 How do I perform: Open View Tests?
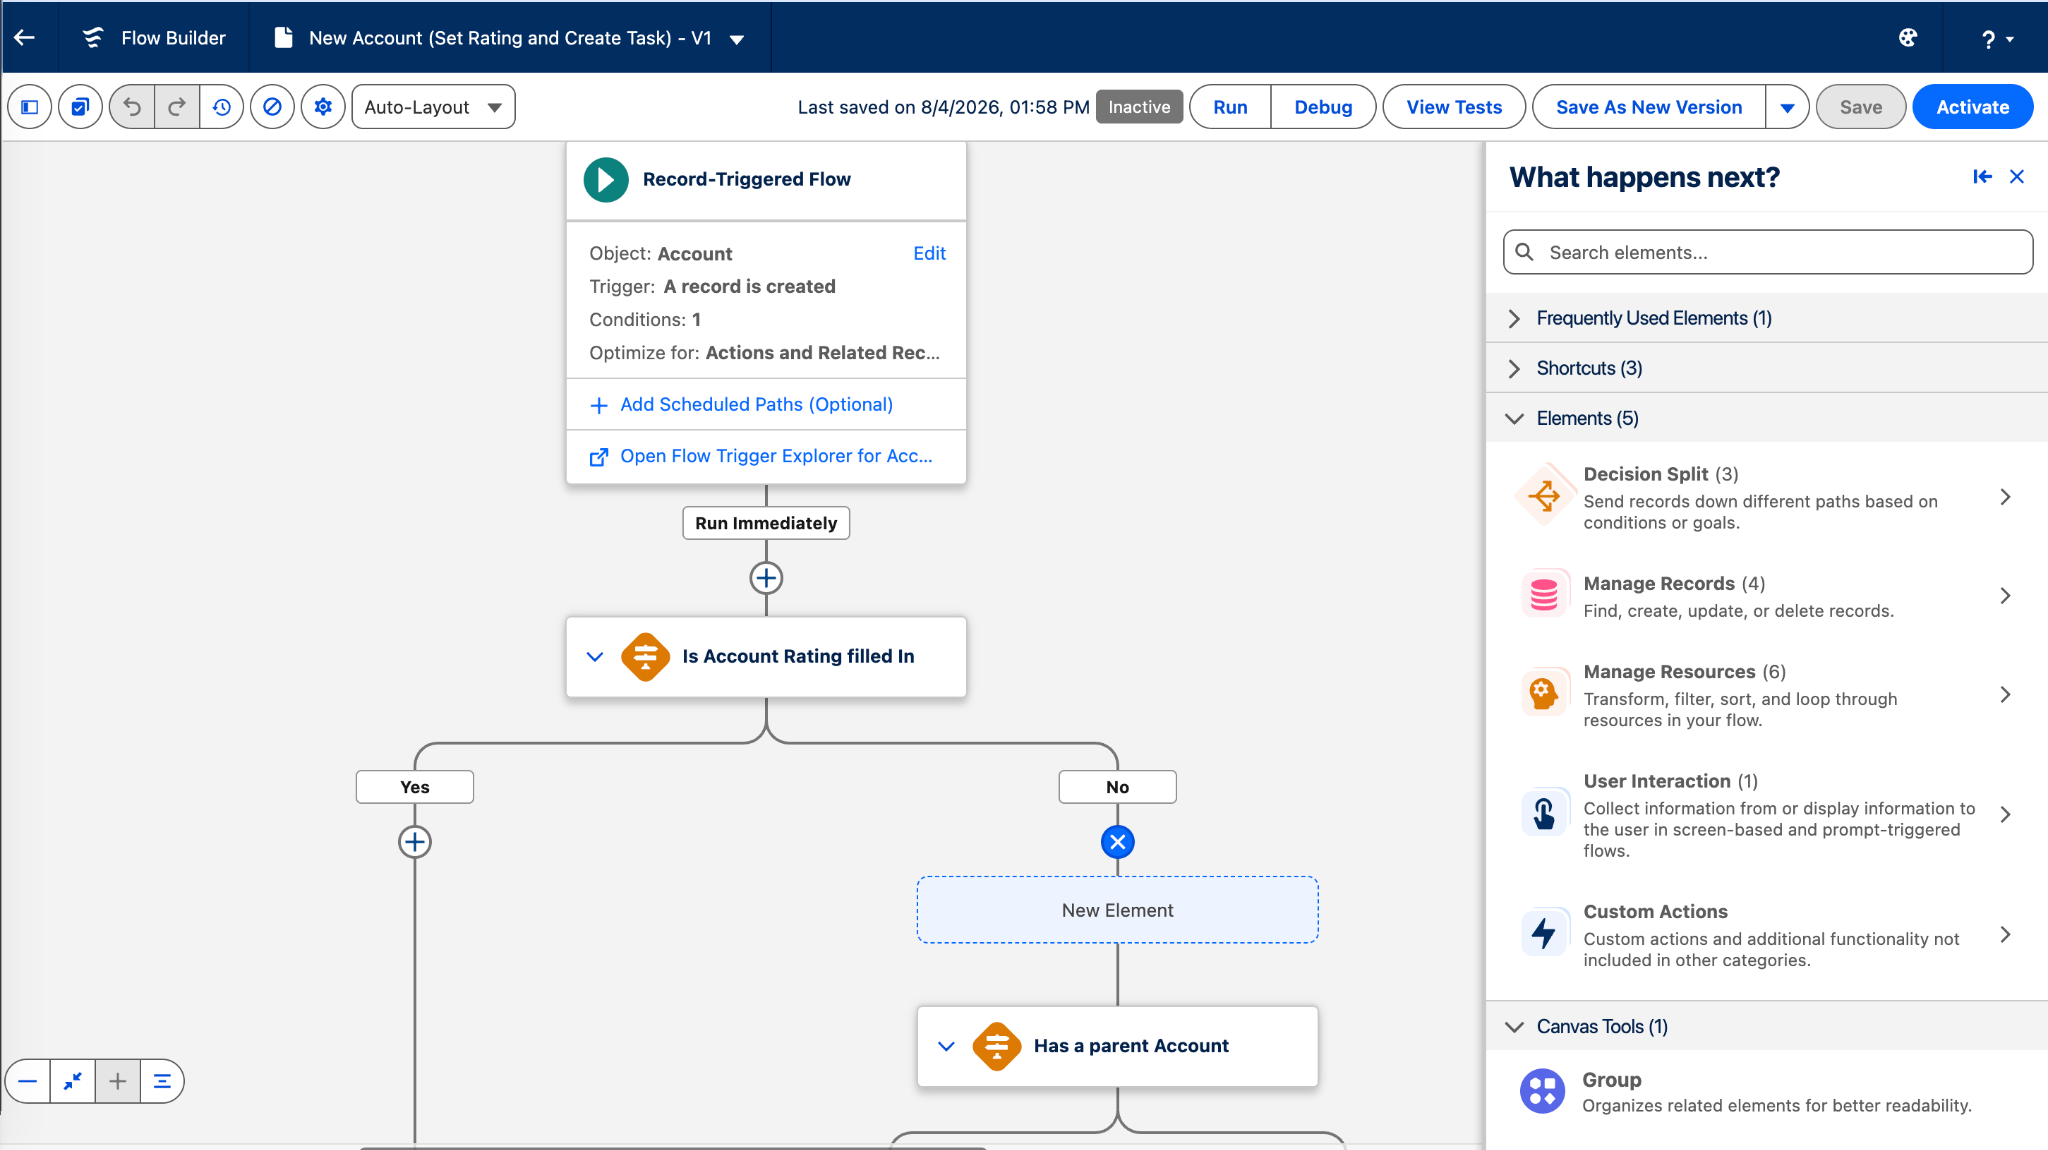(x=1454, y=107)
